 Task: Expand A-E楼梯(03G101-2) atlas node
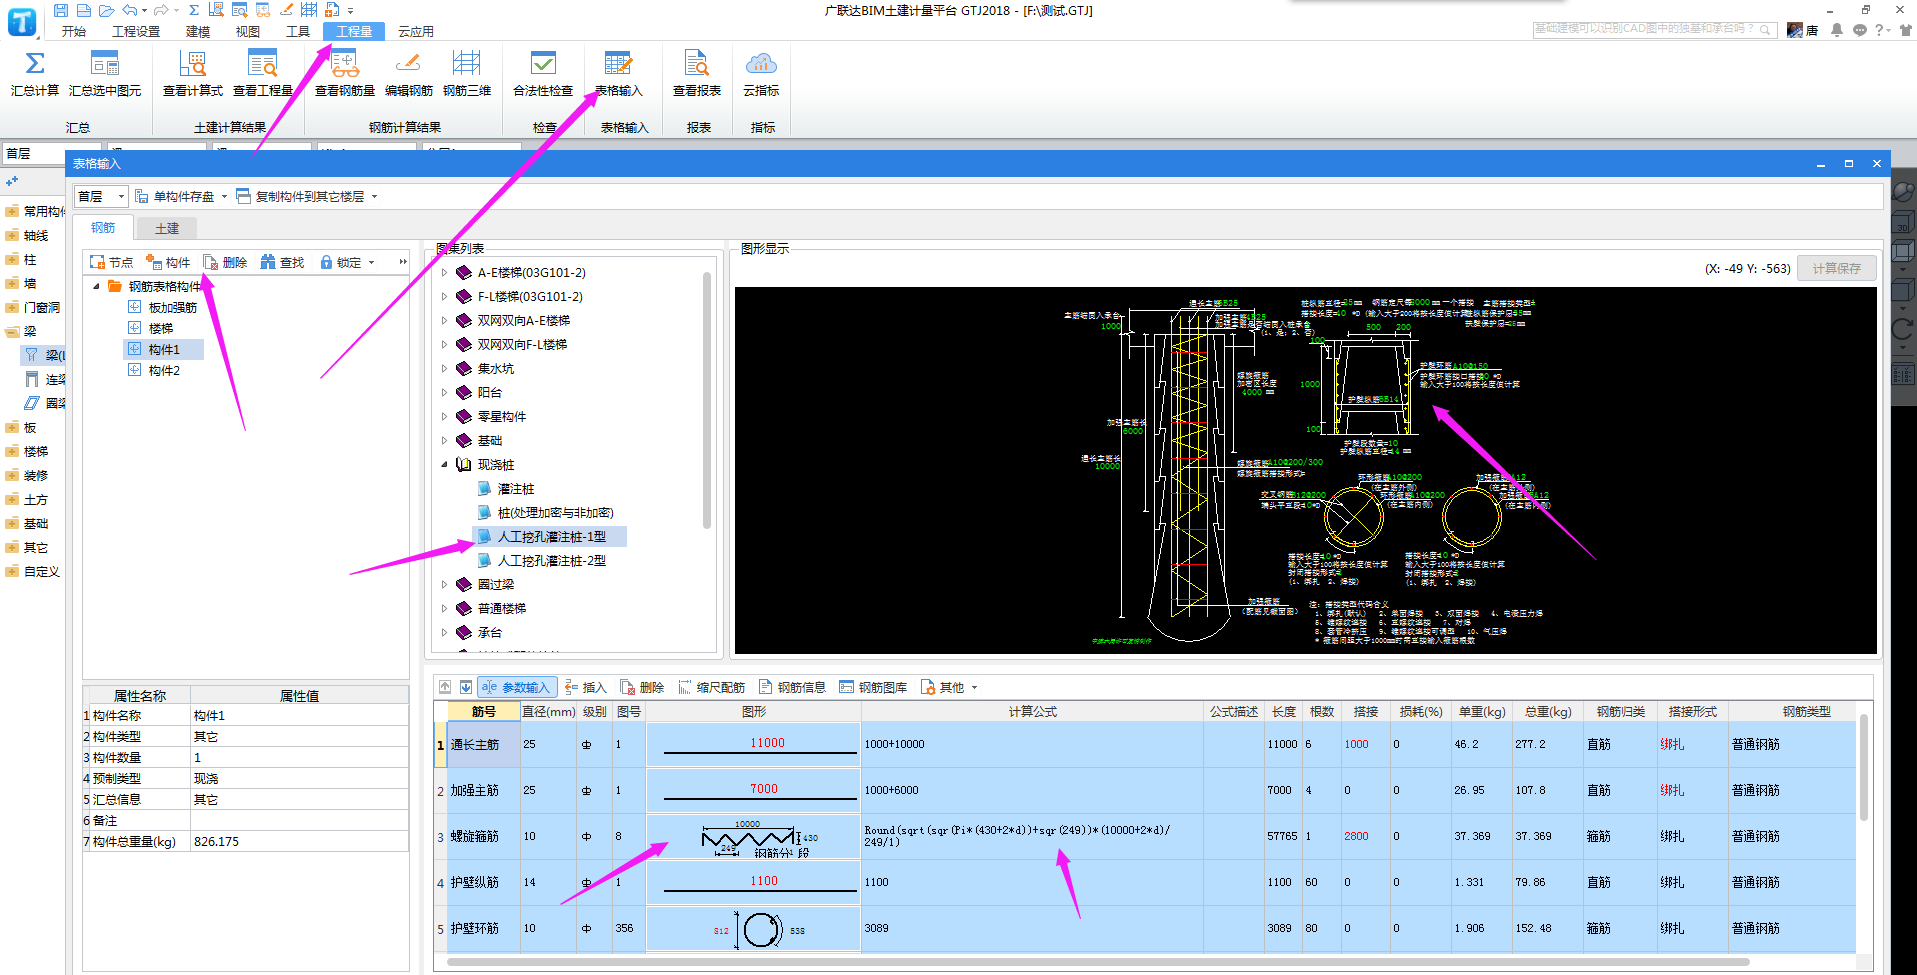click(445, 272)
